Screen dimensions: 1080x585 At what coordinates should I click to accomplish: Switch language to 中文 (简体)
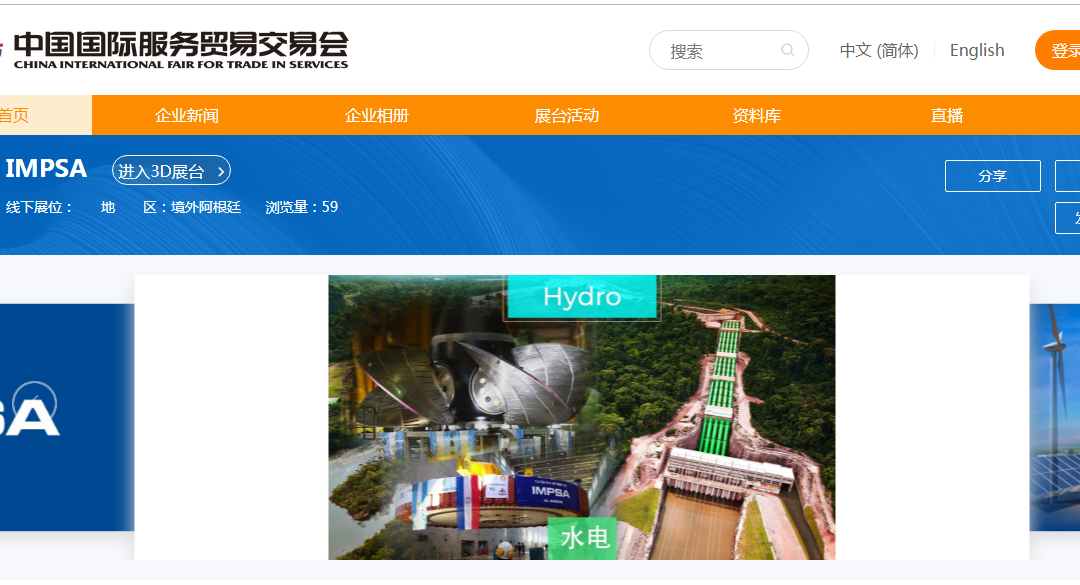pos(879,50)
